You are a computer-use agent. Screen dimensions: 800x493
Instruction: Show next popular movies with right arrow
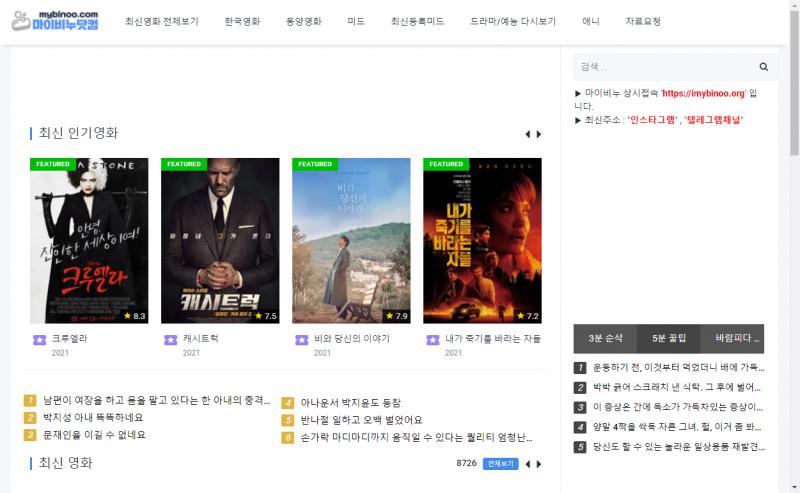pyautogui.click(x=539, y=134)
